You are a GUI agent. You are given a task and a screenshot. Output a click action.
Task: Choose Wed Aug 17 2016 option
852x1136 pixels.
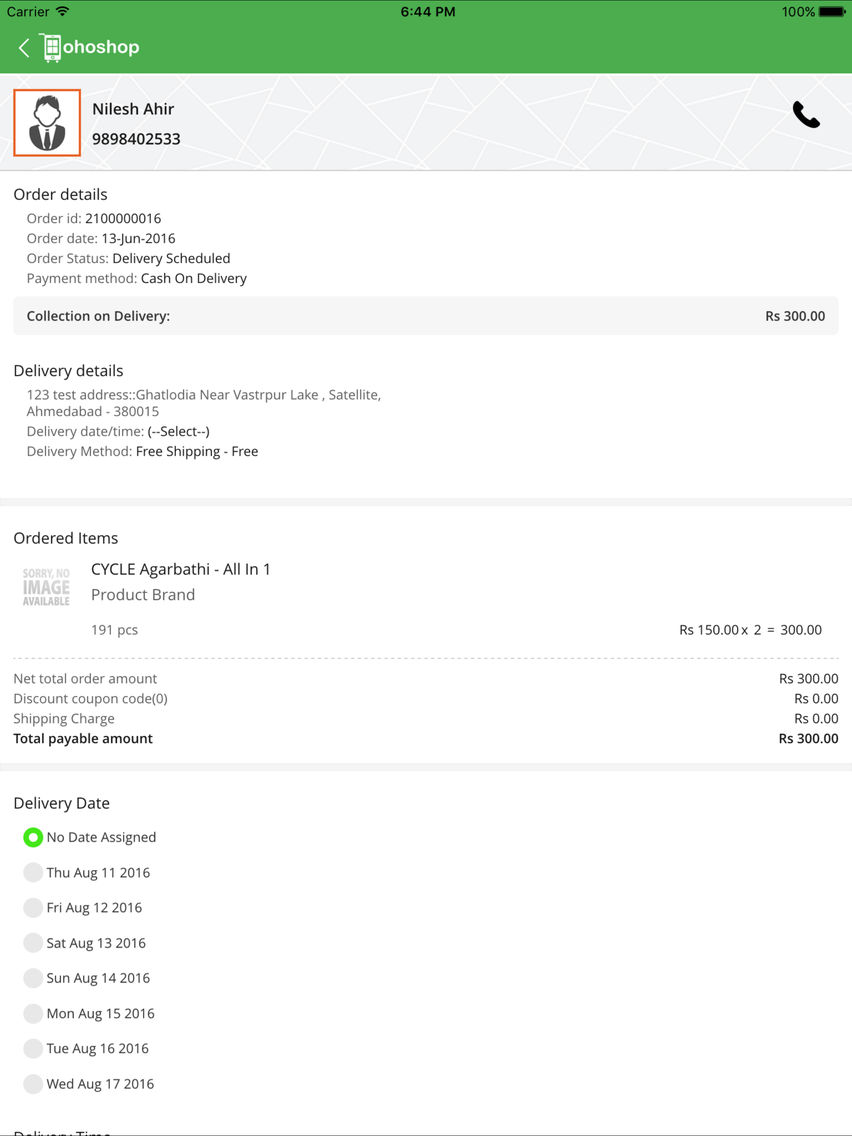pyautogui.click(x=33, y=1084)
